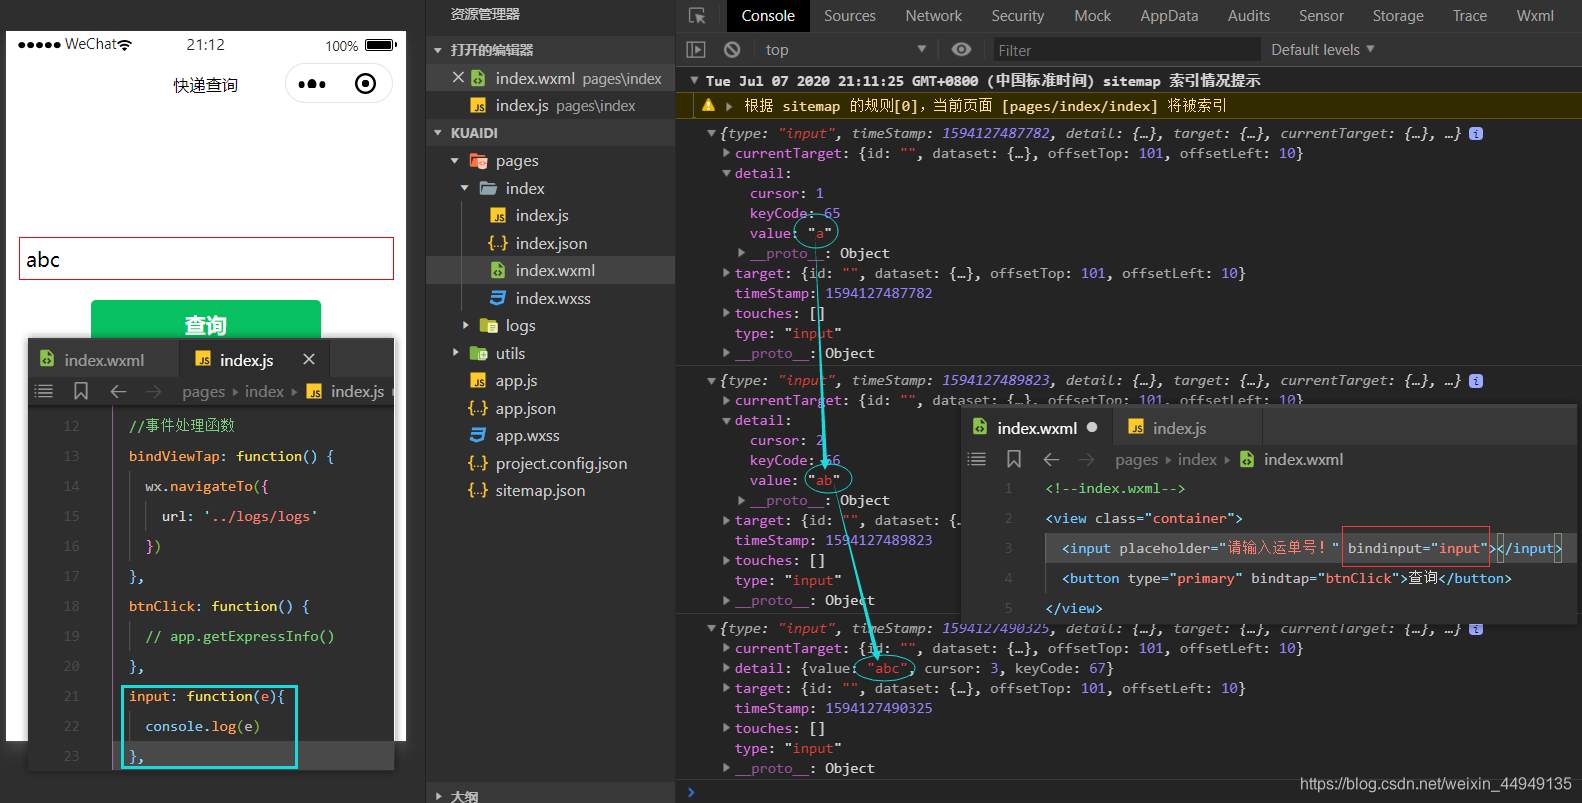Click the bookmark icon above index.js code
Image resolution: width=1582 pixels, height=803 pixels.
pyautogui.click(x=81, y=391)
